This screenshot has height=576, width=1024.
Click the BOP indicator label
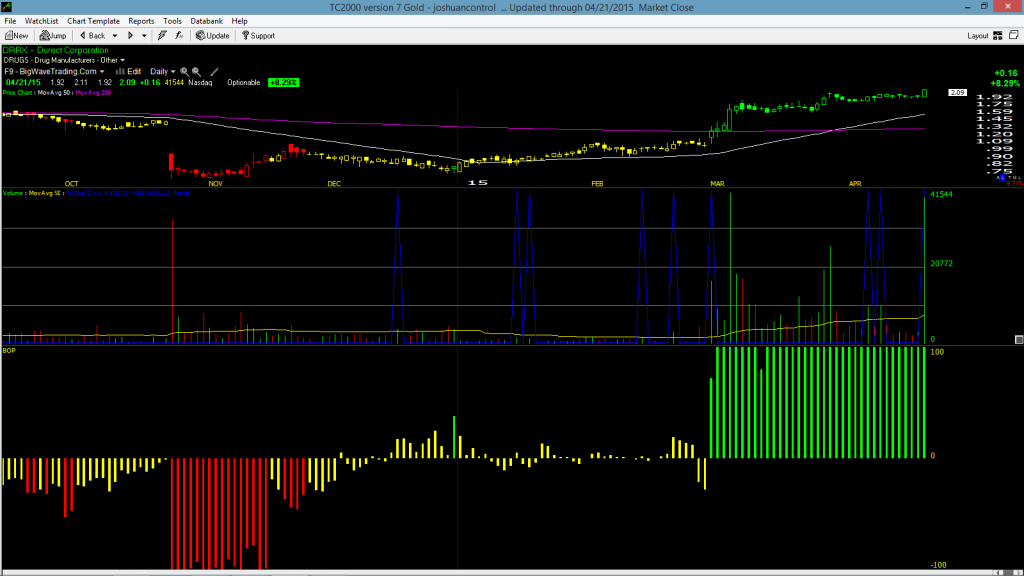(x=9, y=351)
